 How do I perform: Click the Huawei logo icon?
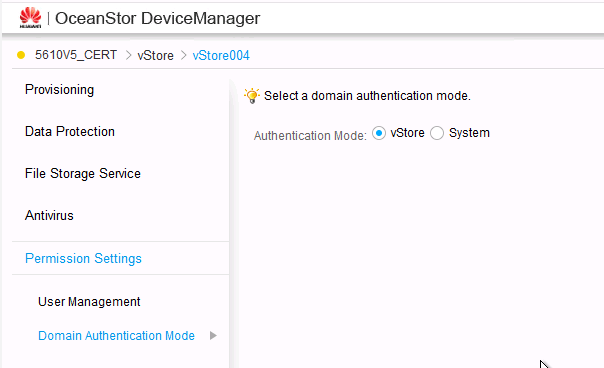[x=30, y=18]
